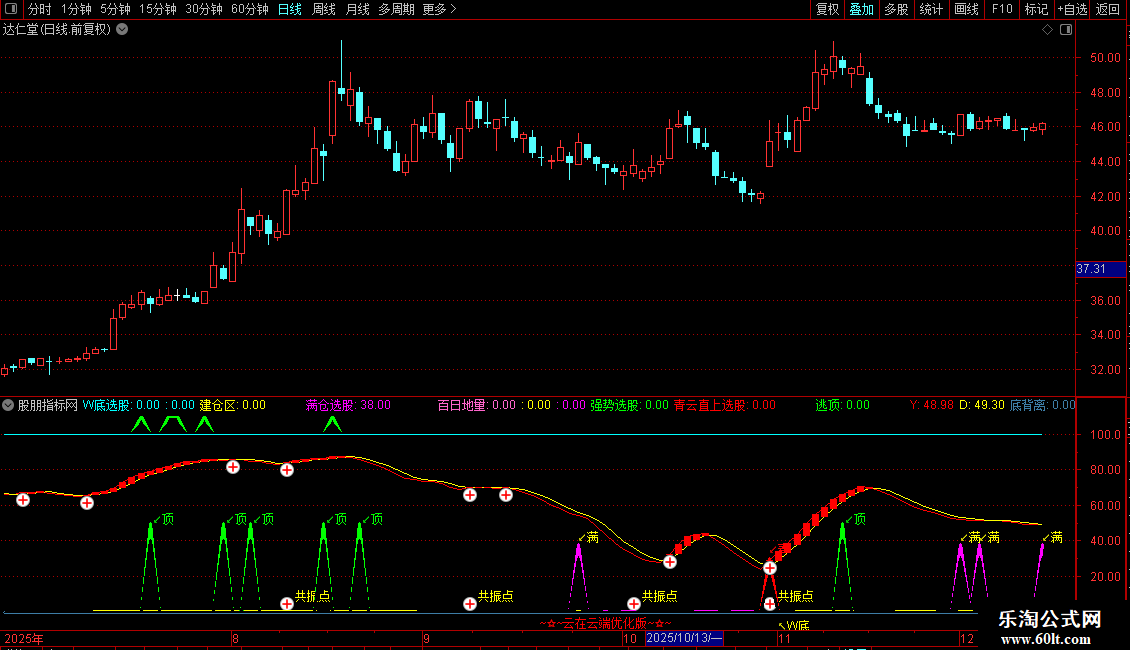Click the ~☆~云在云端优化版~☆~ caption
This screenshot has width=1130, height=650.
(x=605, y=623)
